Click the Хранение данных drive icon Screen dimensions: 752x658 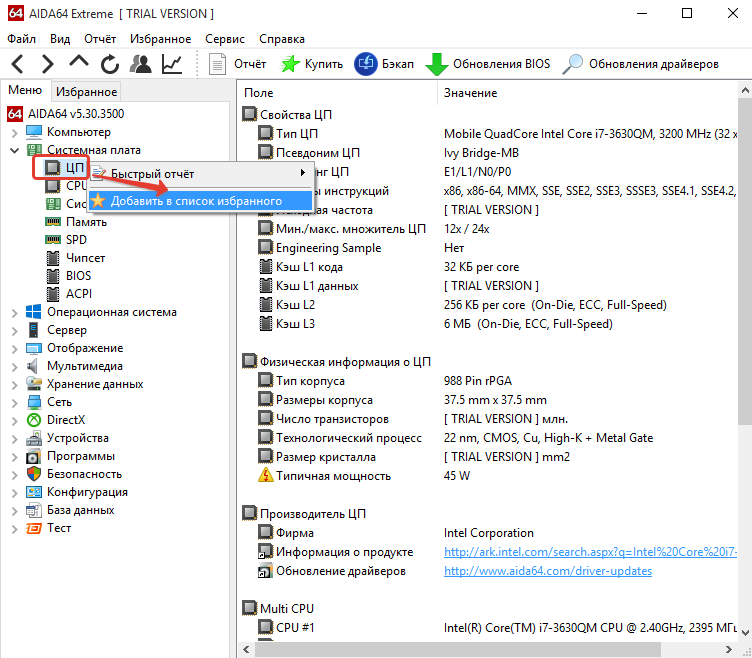click(34, 384)
